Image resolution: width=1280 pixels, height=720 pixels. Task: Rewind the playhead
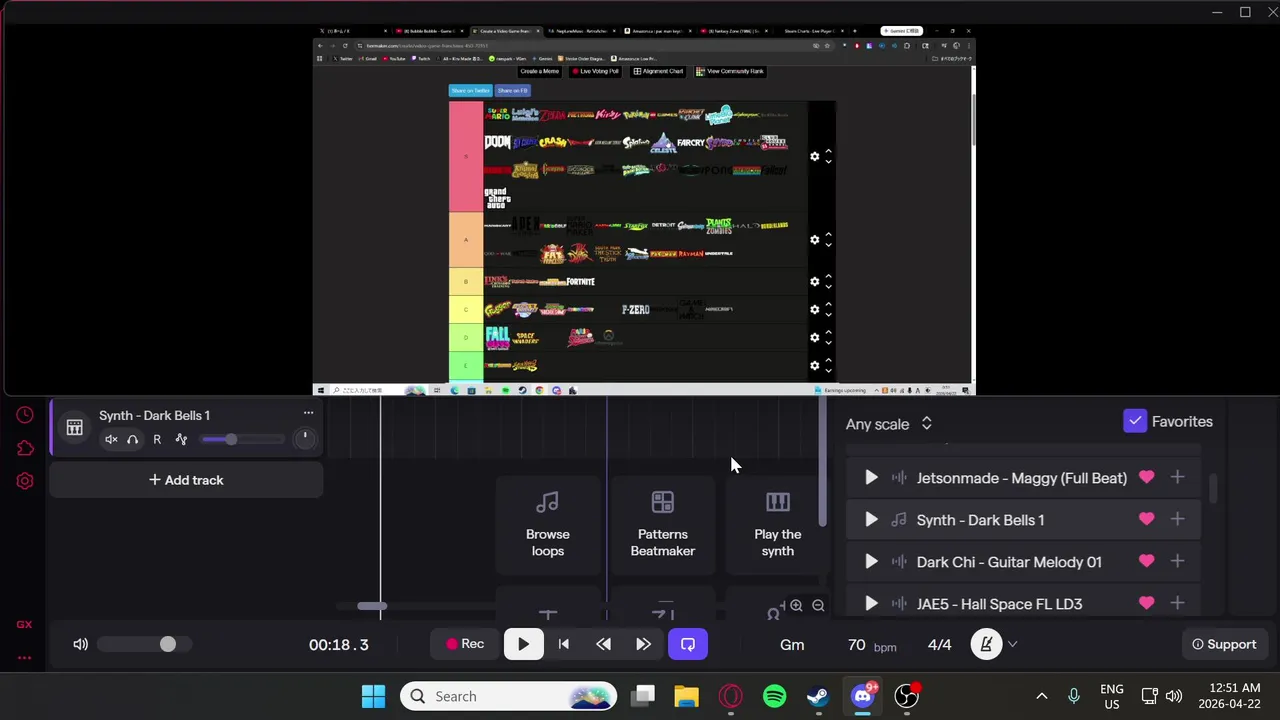[x=603, y=645]
